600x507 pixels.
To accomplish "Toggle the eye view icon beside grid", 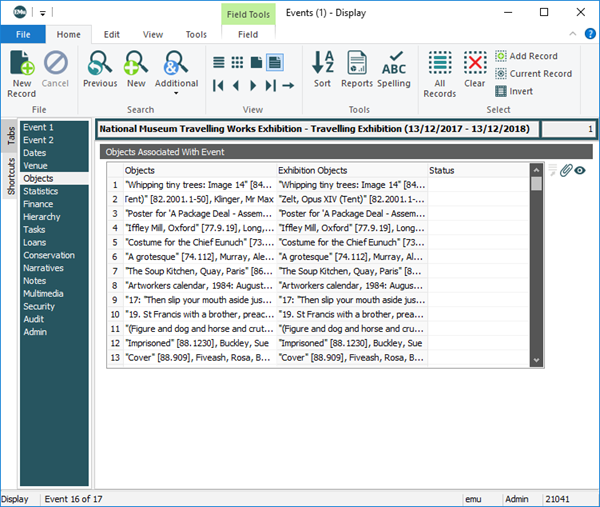I will [x=580, y=171].
